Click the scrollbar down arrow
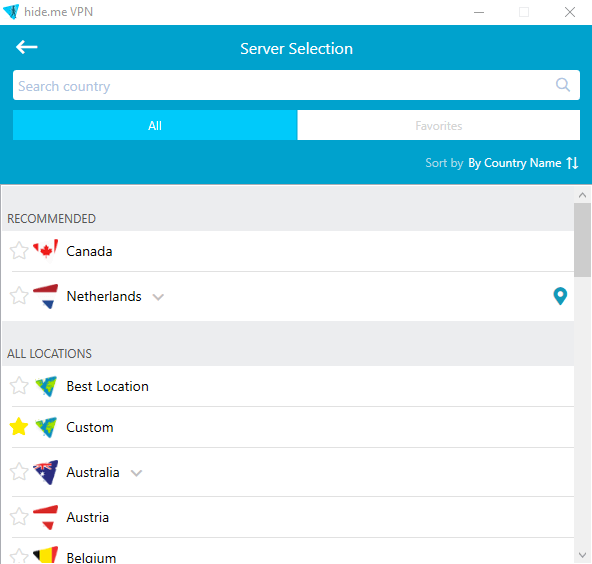This screenshot has height=564, width=592. (x=582, y=555)
